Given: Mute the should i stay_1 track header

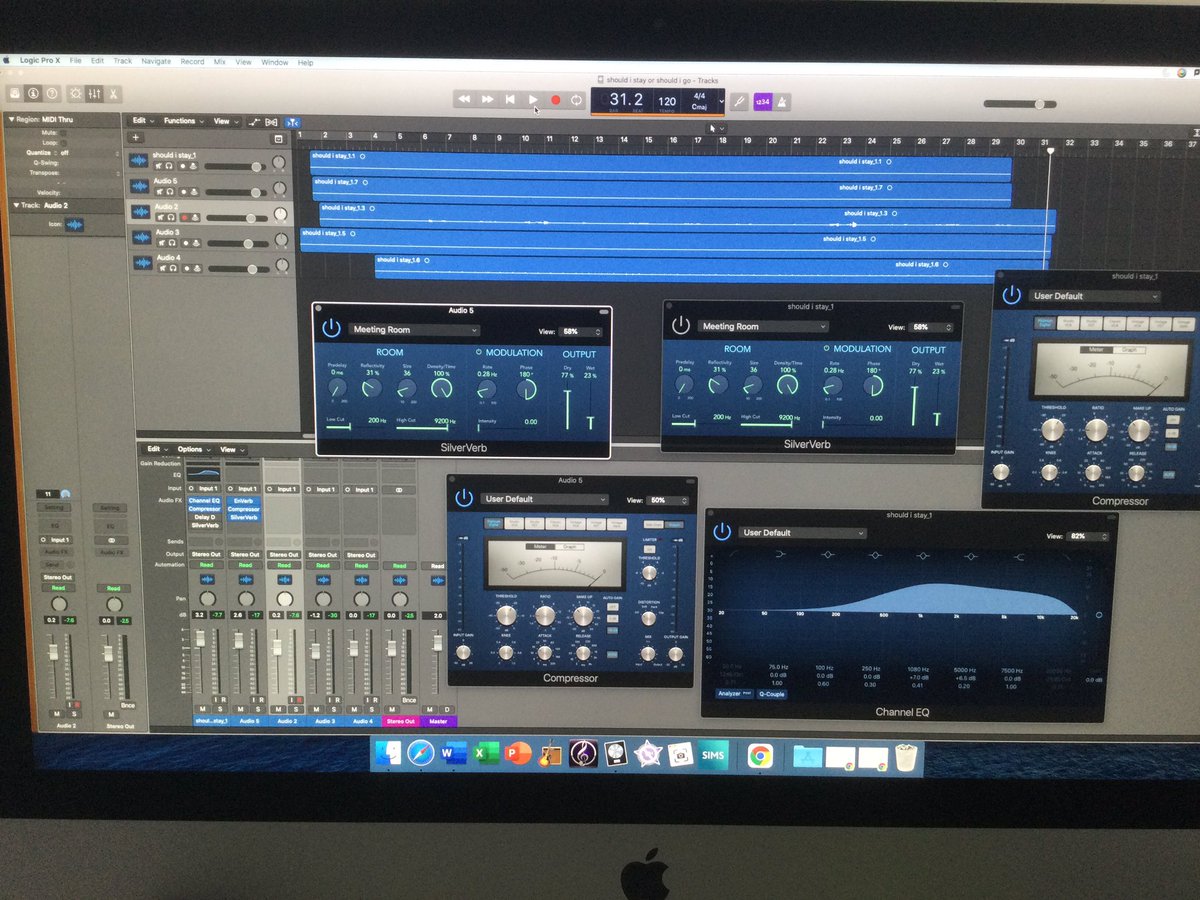Looking at the screenshot, I should 159,166.
